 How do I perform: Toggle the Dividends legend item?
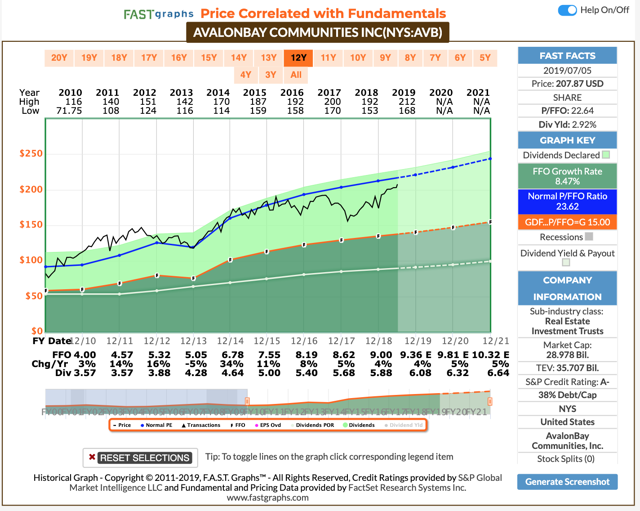359,425
